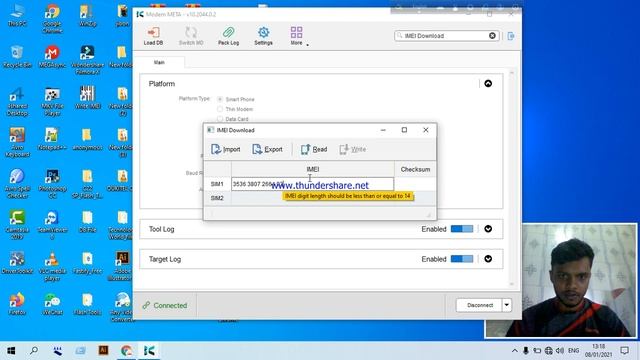This screenshot has height=360, width=640.
Task: Open the MEGAsync desktop shortcut
Action: click(x=52, y=57)
